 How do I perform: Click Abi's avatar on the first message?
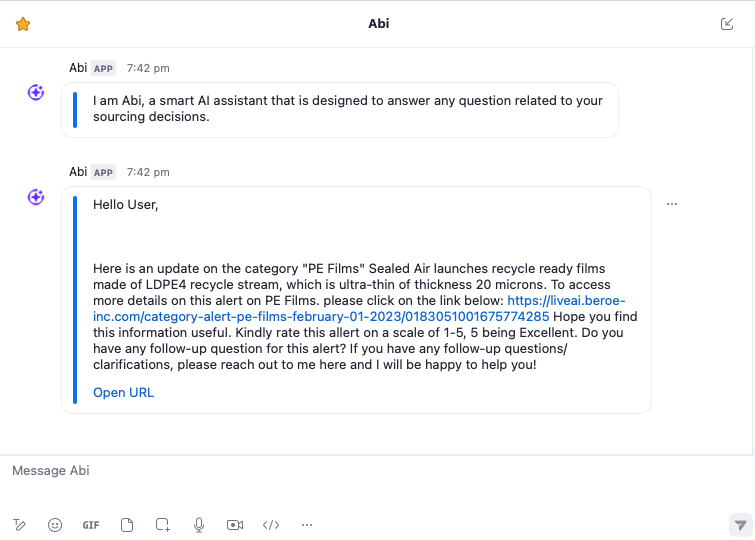tap(36, 93)
